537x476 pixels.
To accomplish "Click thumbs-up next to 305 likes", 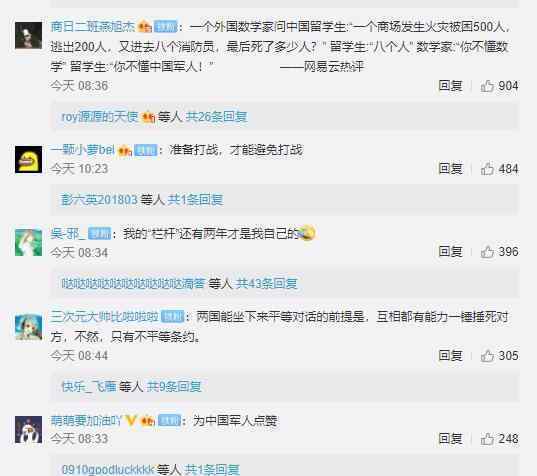I will pyautogui.click(x=487, y=356).
